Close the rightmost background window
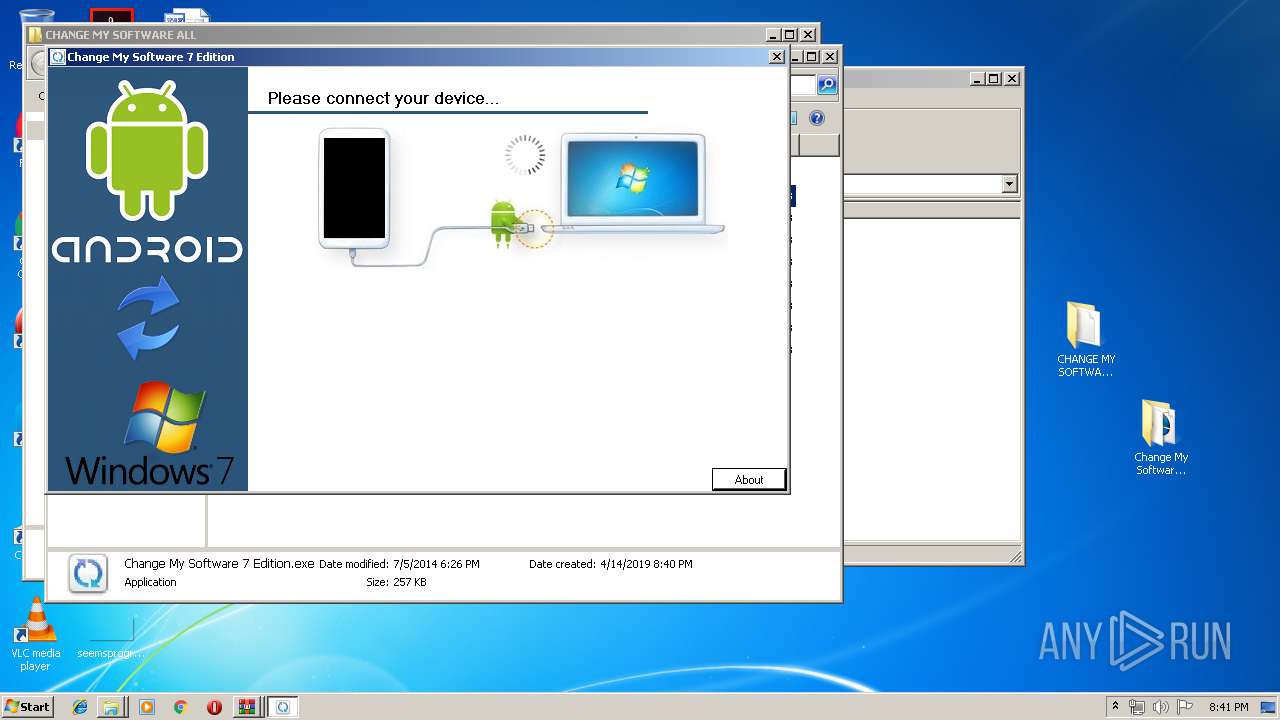The height and width of the screenshot is (720, 1280). [1012, 78]
